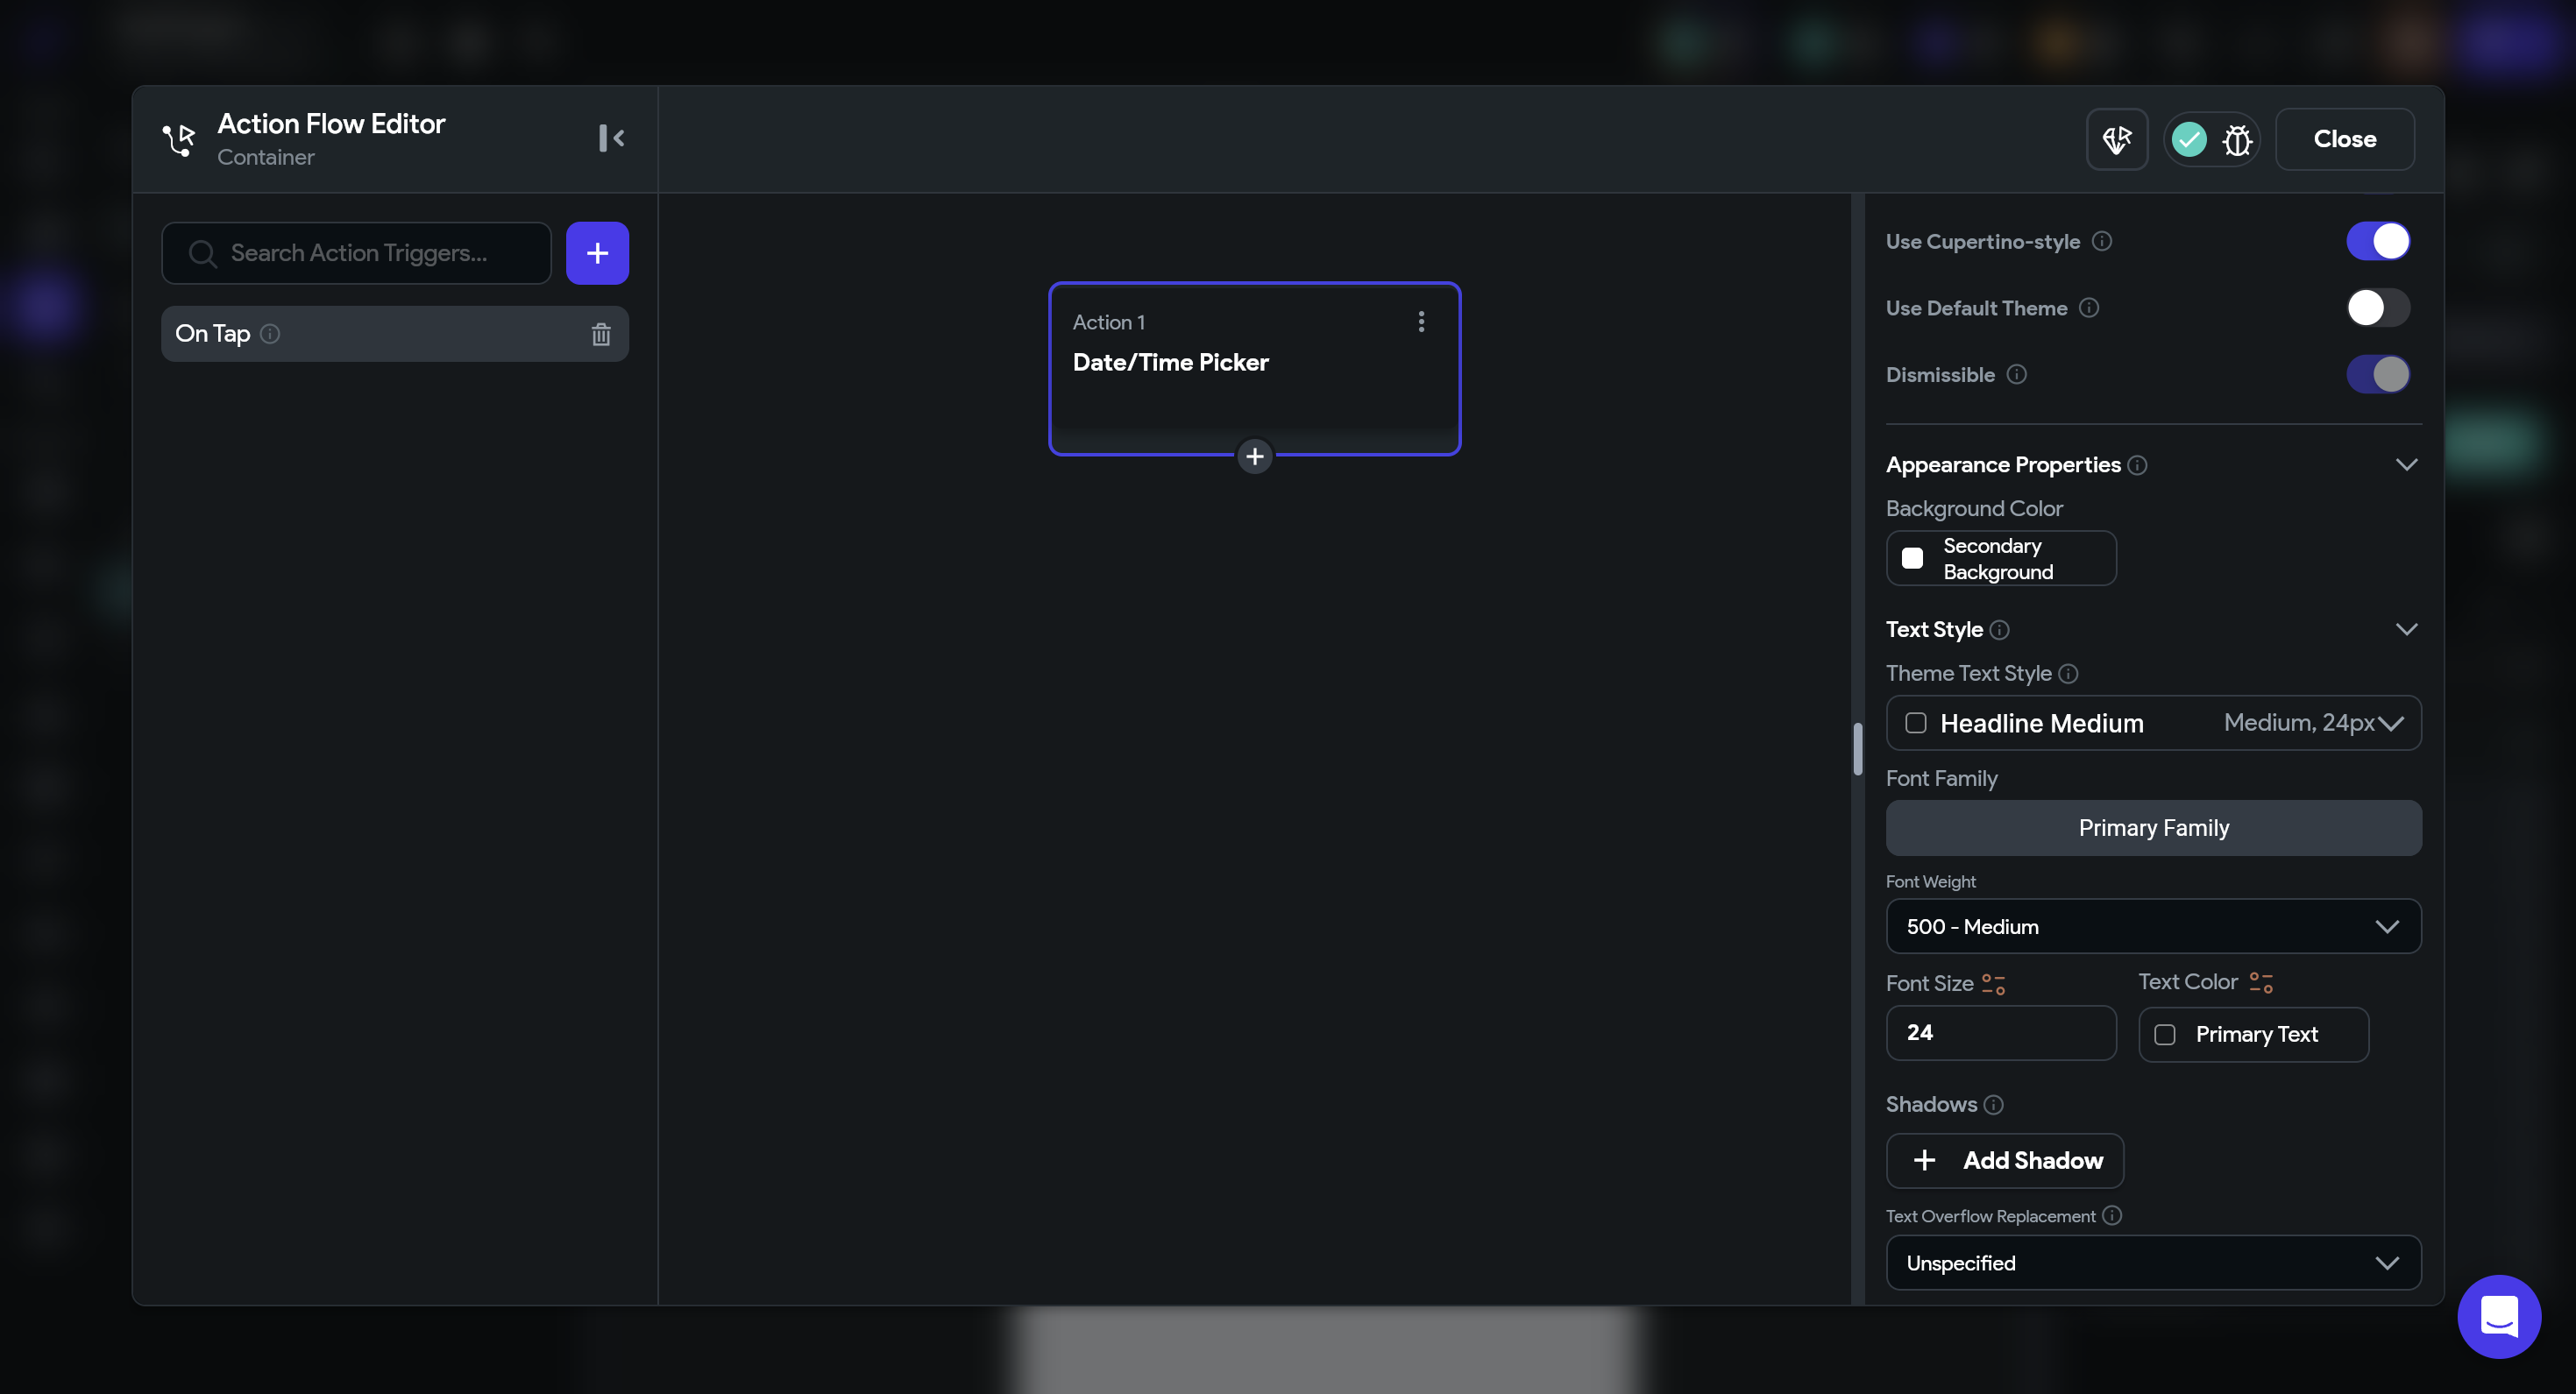The image size is (2576, 1394).
Task: Select the On Tap trigger
Action: click(380, 334)
